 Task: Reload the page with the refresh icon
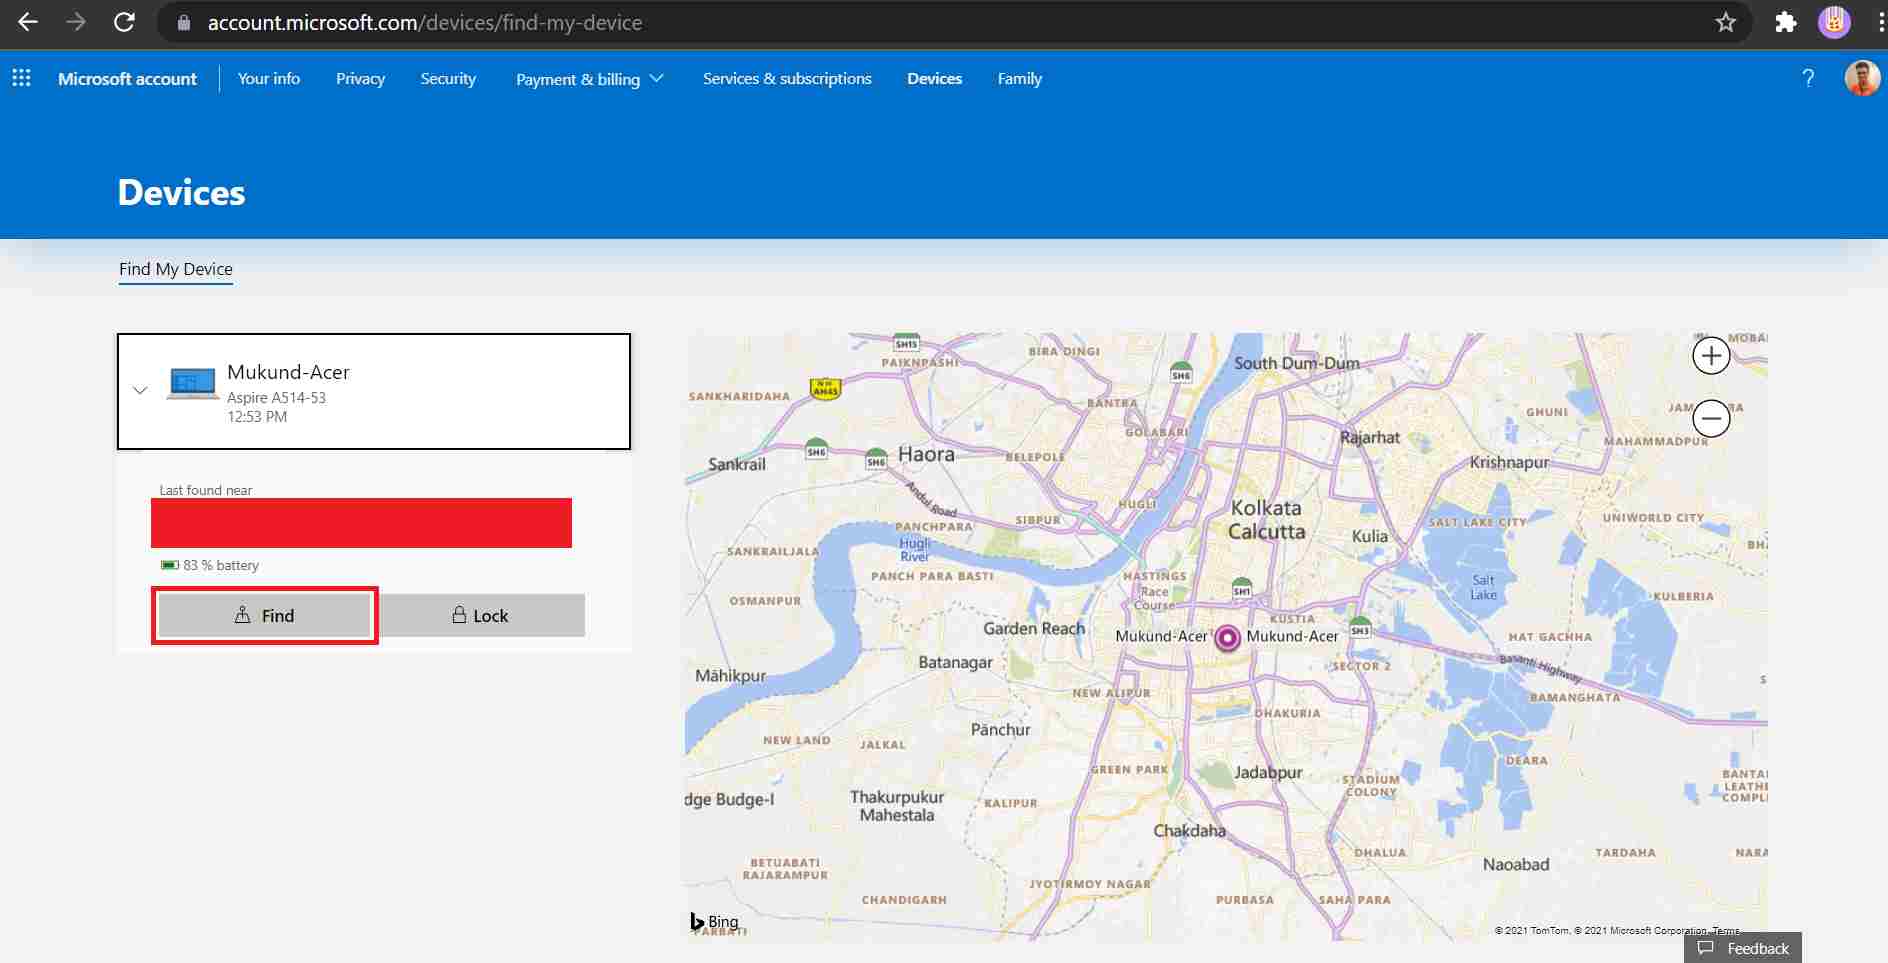(x=124, y=22)
